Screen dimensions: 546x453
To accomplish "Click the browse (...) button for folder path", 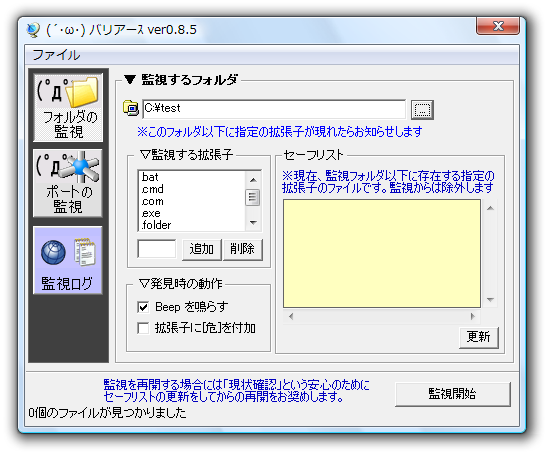I will 422,110.
